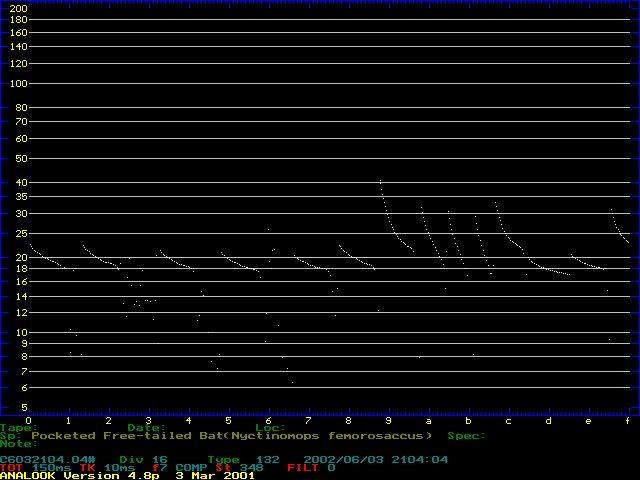Screen dimensions: 640x480
Task: Click the Type 132 value
Action: pyautogui.click(x=237, y=459)
